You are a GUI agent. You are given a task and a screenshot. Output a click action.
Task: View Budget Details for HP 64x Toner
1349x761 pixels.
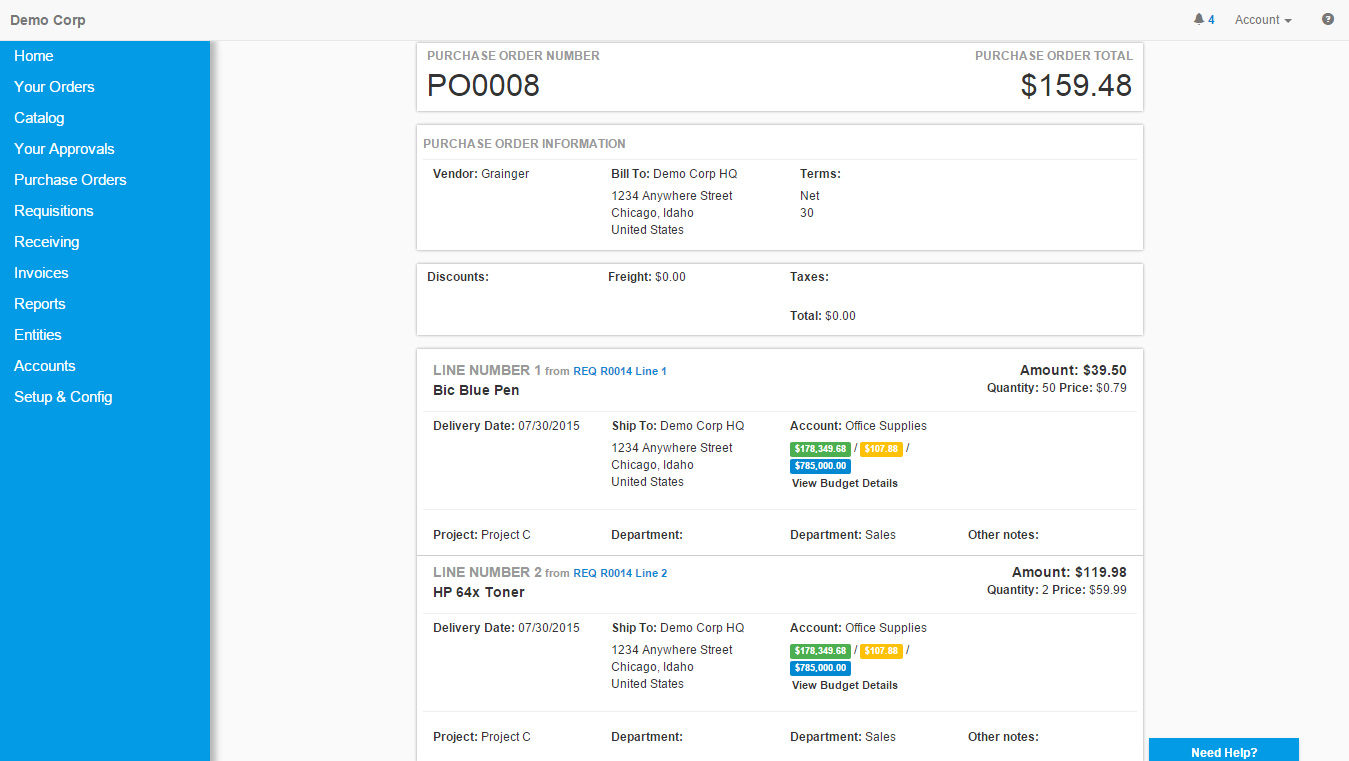coord(844,685)
